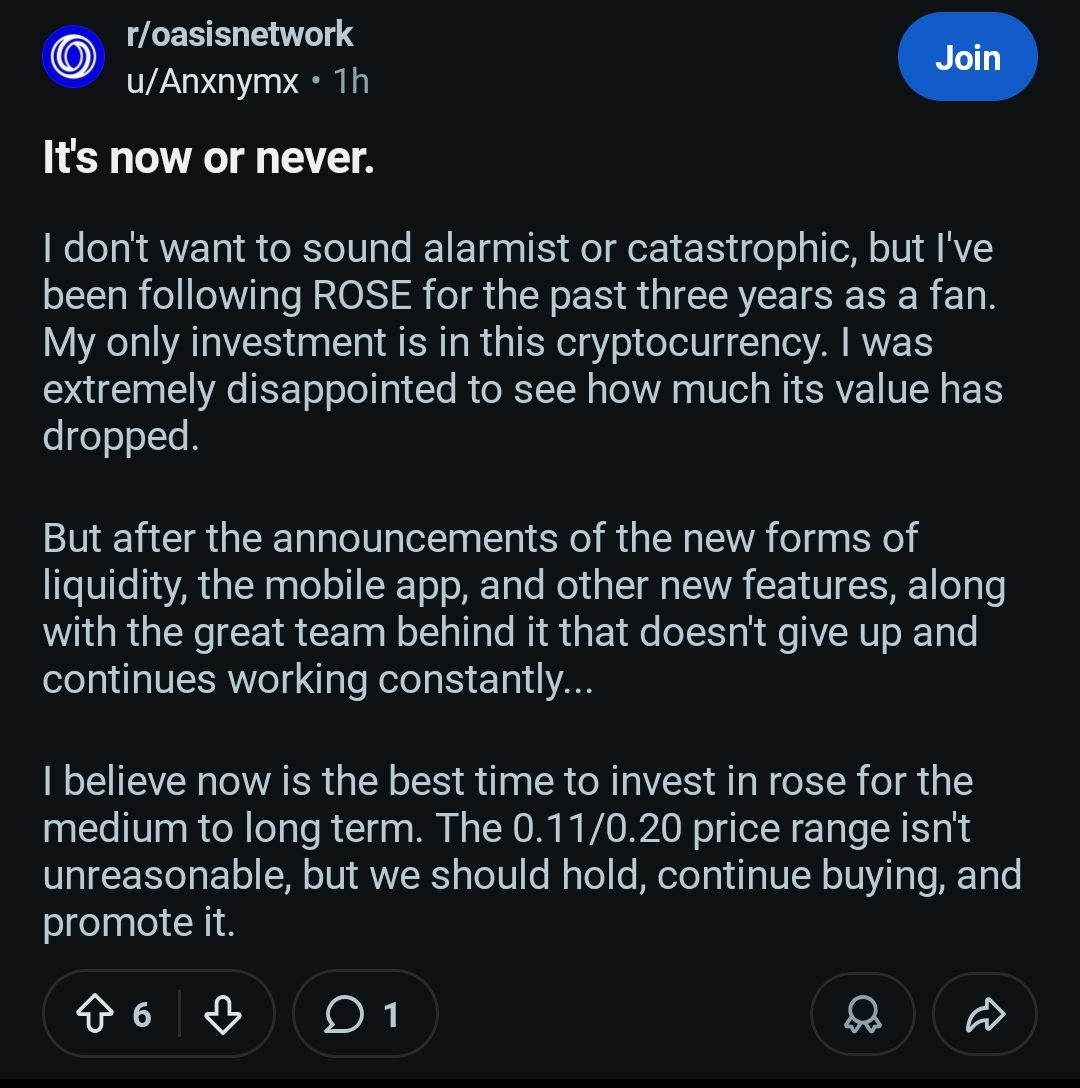This screenshot has height=1088, width=1080.
Task: Click the paragraph starting "I believe now"
Action: click(520, 851)
